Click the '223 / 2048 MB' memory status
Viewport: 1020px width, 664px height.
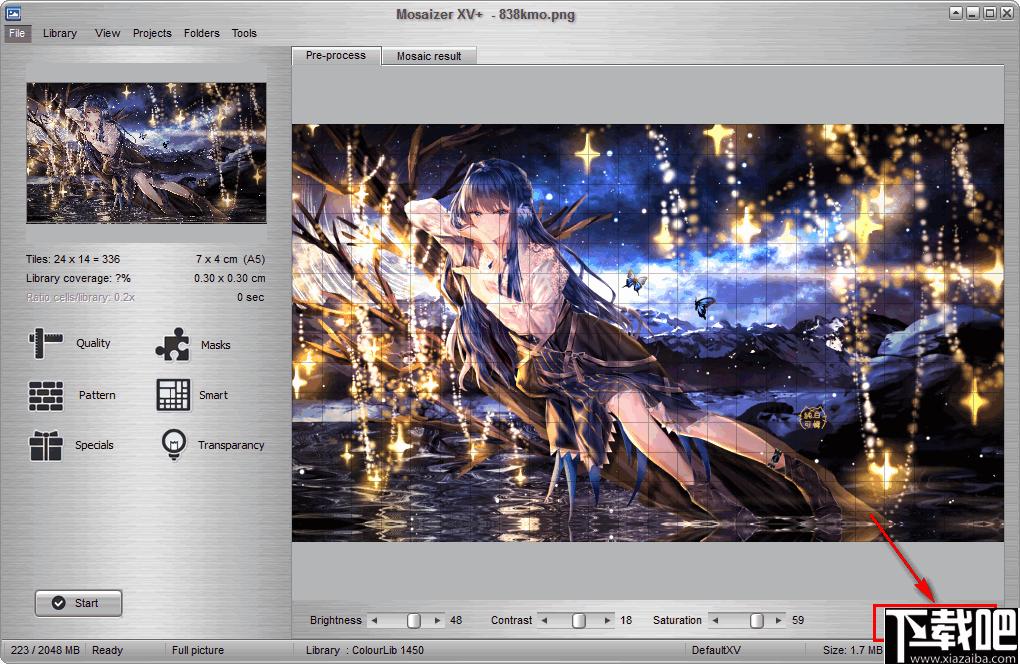click(45, 650)
